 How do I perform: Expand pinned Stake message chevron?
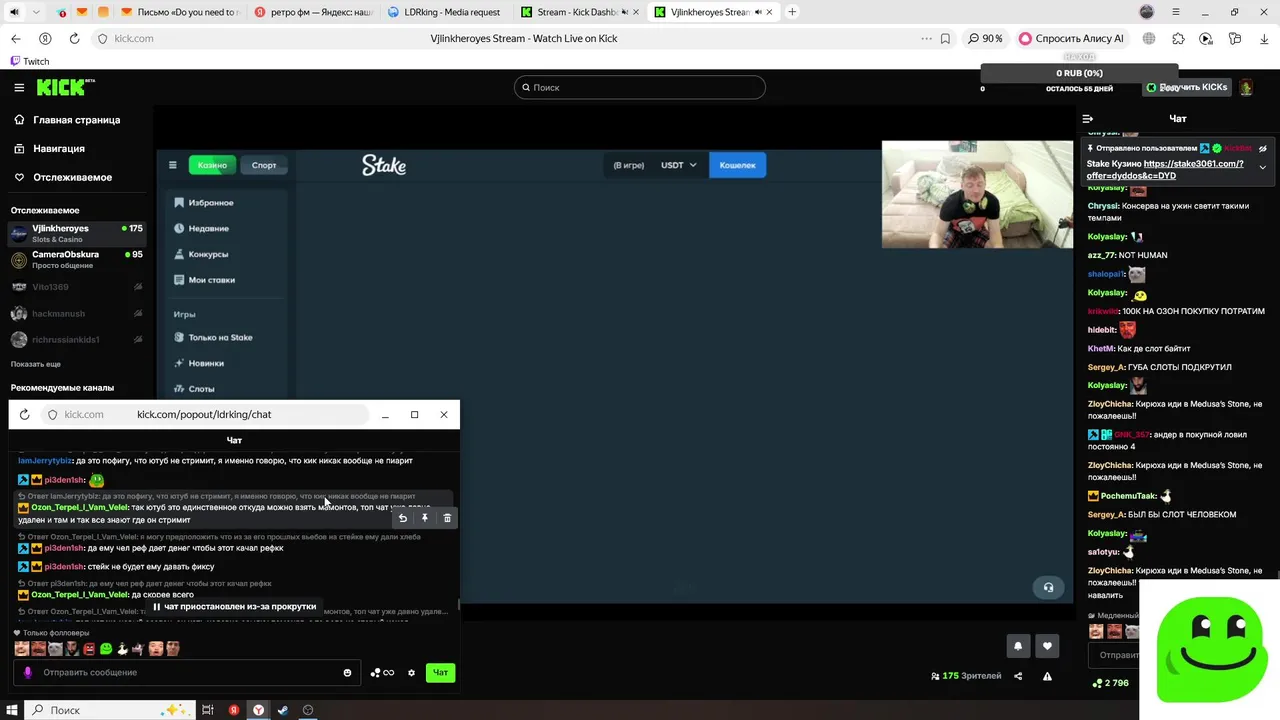pyautogui.click(x=1262, y=167)
